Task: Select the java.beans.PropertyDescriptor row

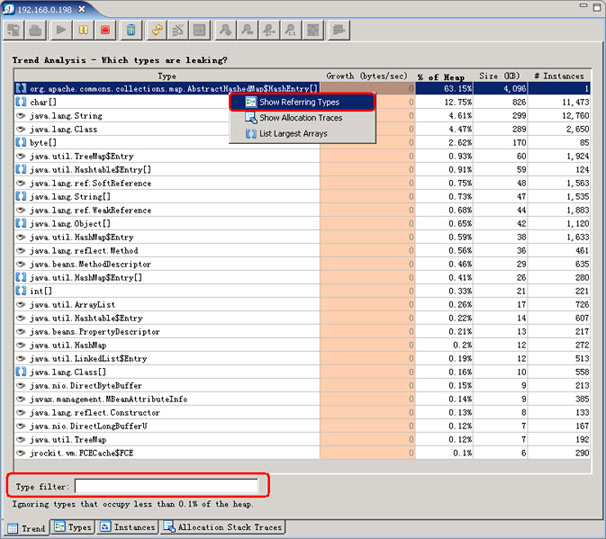Action: 302,332
